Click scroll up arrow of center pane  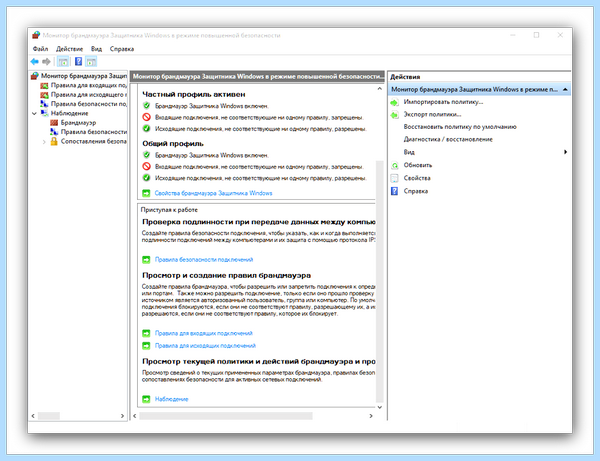point(379,89)
